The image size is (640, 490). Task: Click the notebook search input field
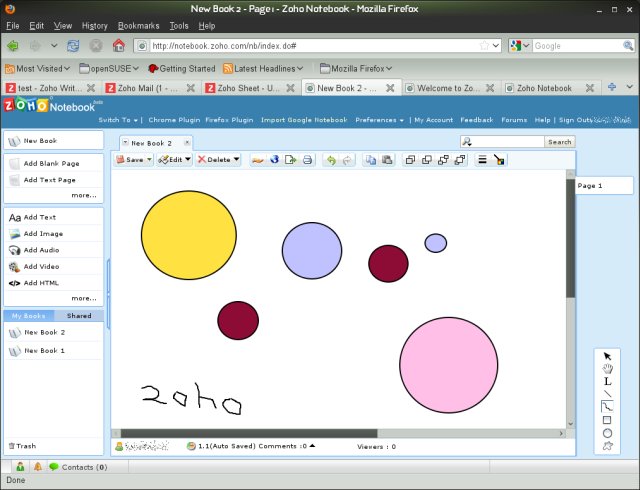pyautogui.click(x=507, y=142)
